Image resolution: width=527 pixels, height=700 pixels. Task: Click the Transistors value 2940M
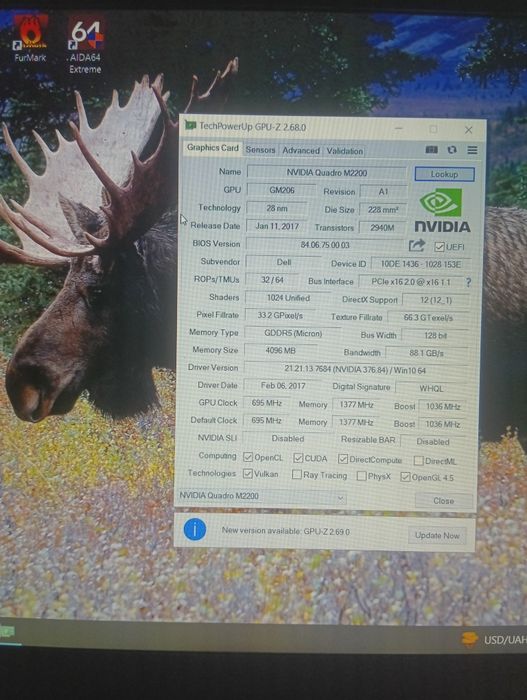382,228
